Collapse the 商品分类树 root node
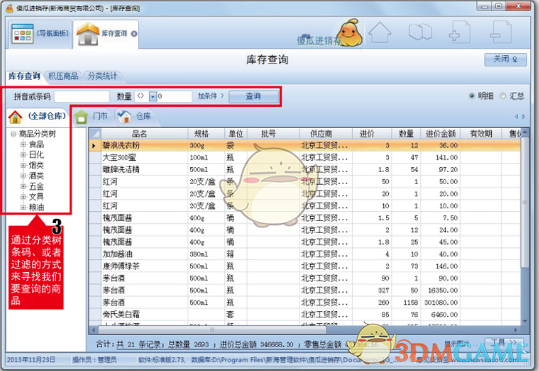 [x=13, y=134]
